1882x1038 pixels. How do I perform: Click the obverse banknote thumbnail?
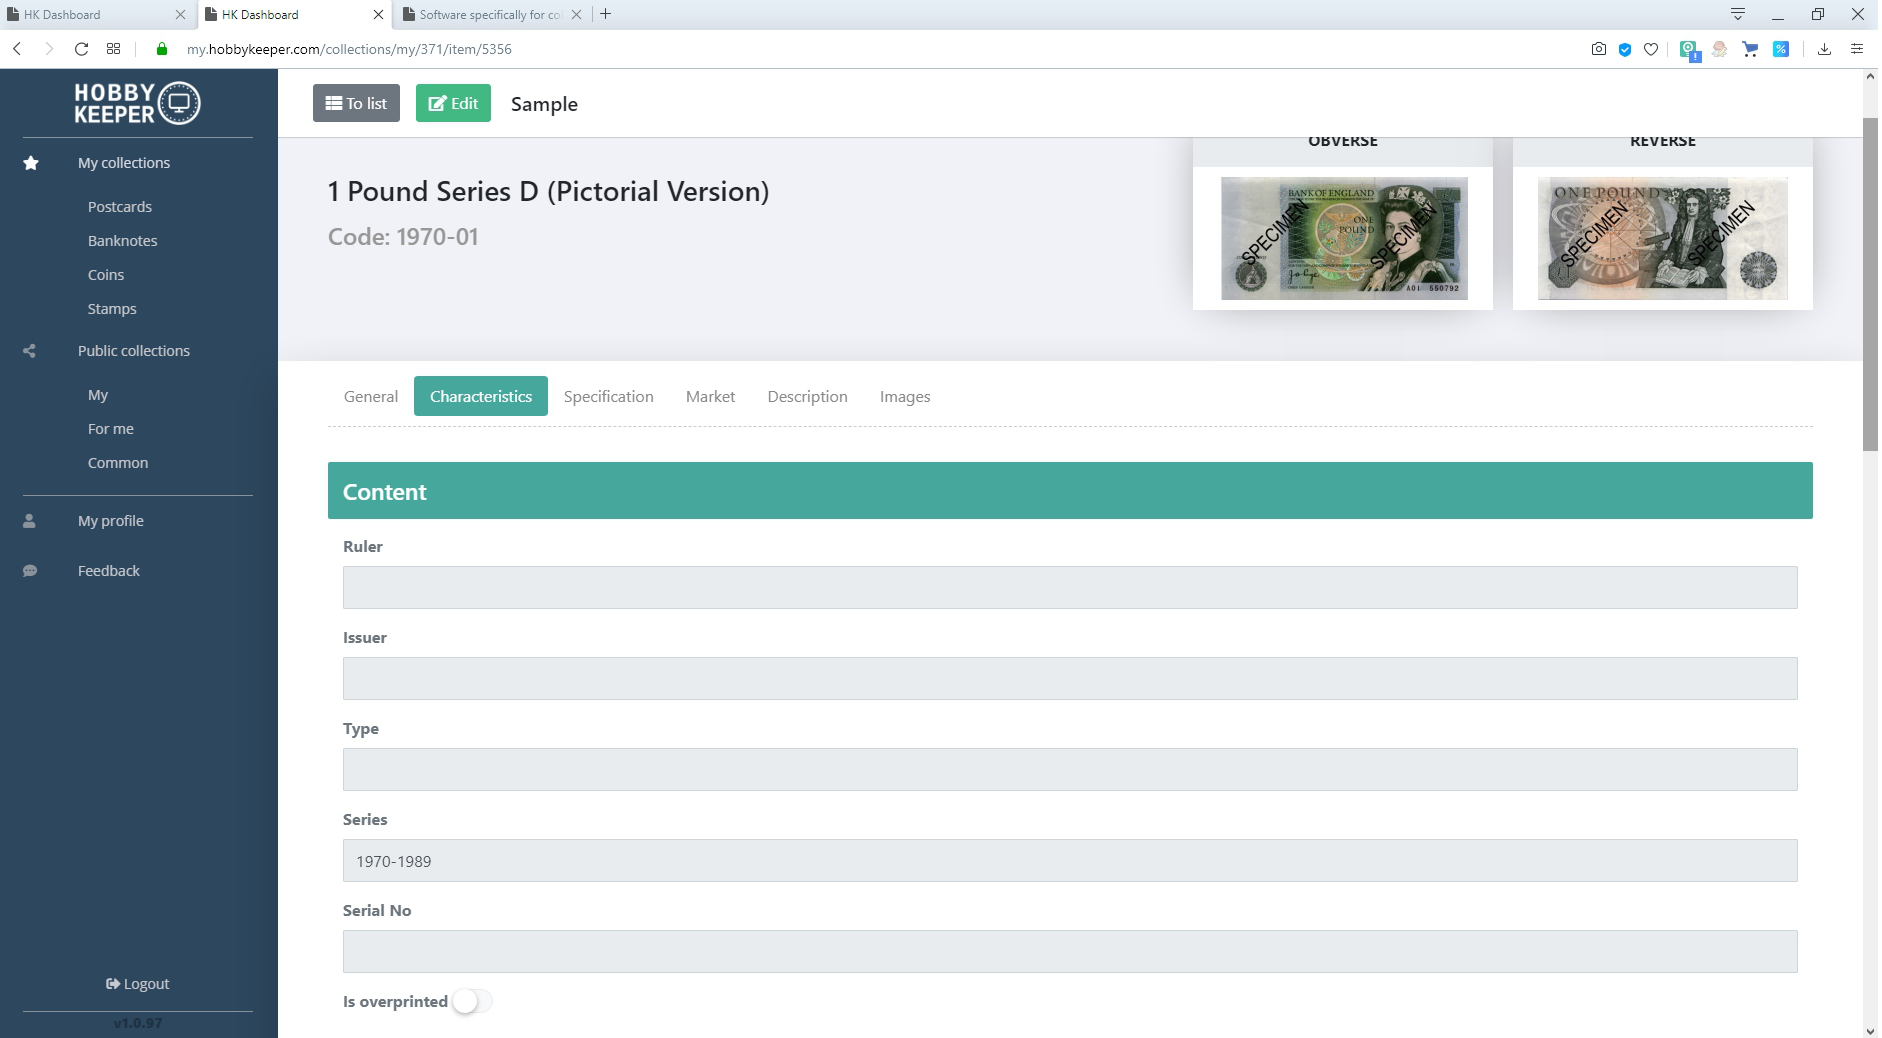(x=1343, y=238)
